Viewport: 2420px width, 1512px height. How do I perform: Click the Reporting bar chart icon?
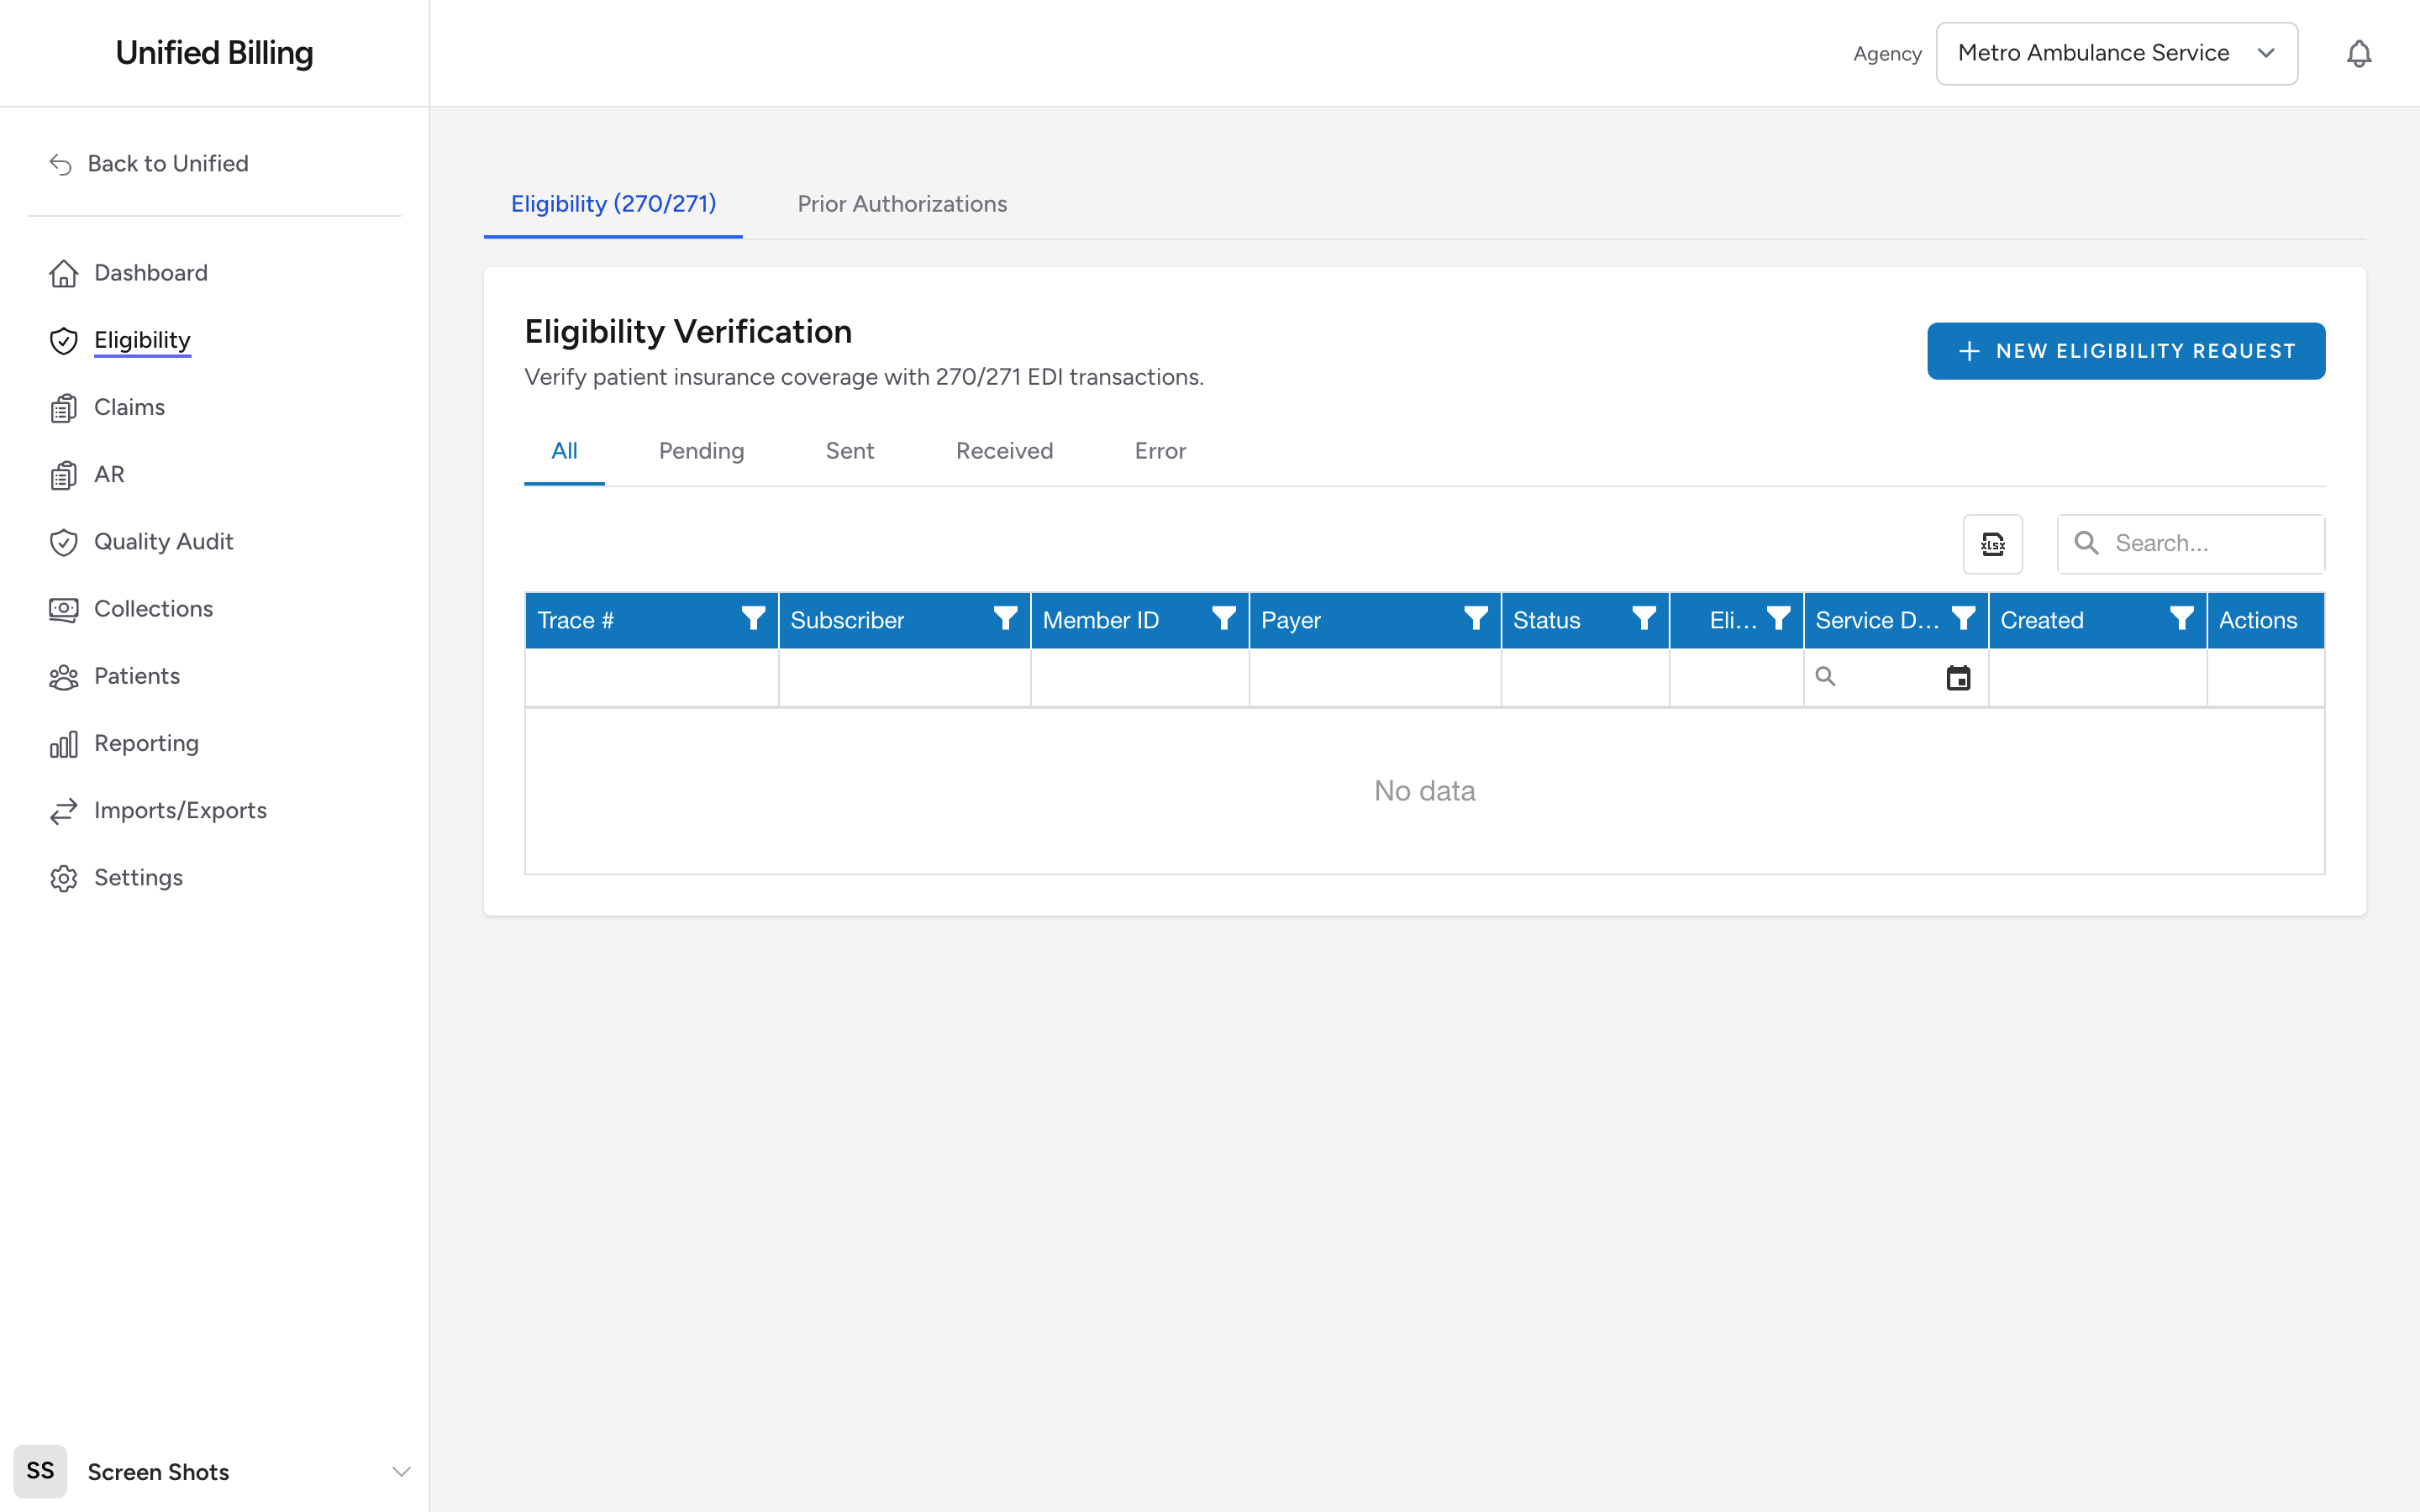[64, 744]
